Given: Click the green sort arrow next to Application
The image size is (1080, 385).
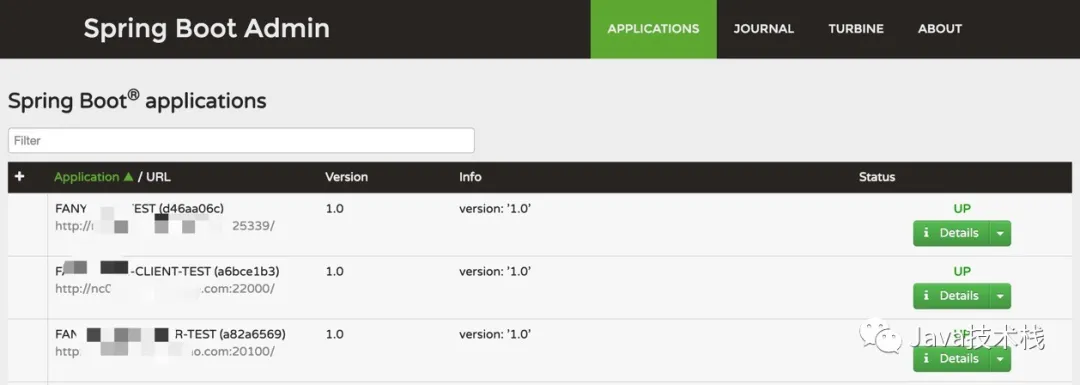Looking at the screenshot, I should click(128, 177).
